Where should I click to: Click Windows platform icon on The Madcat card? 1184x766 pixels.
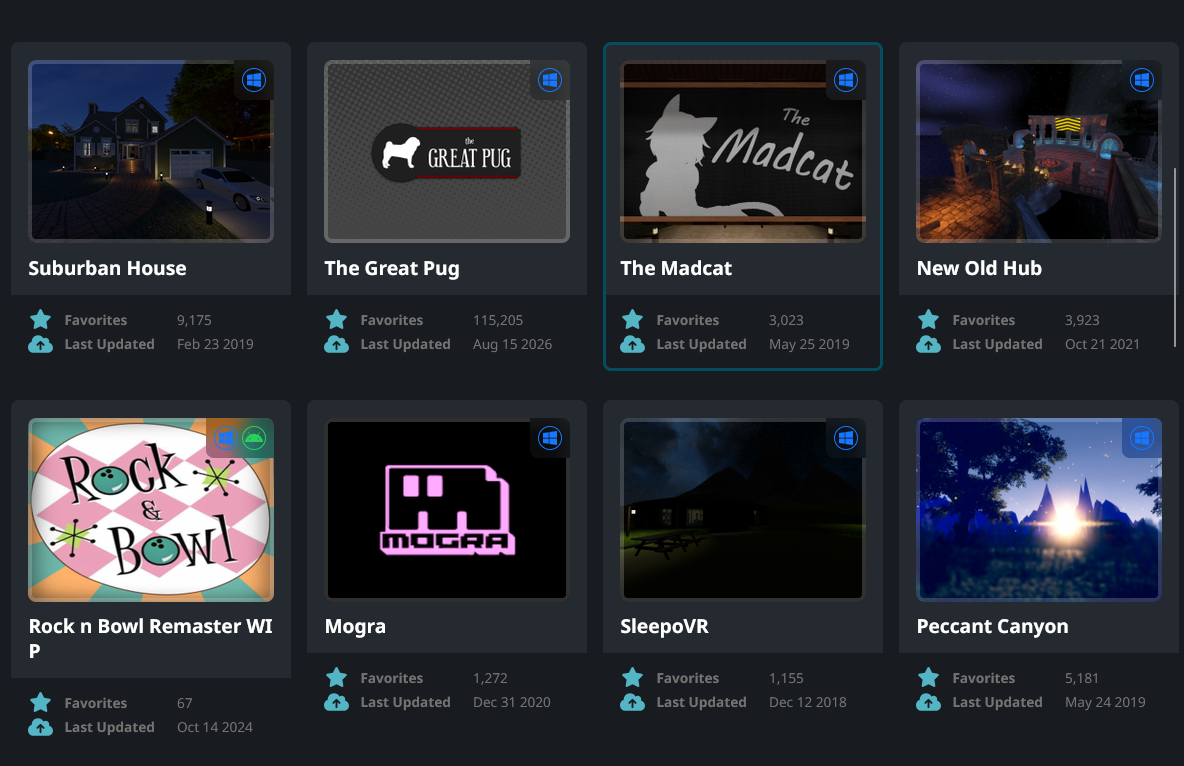point(846,80)
